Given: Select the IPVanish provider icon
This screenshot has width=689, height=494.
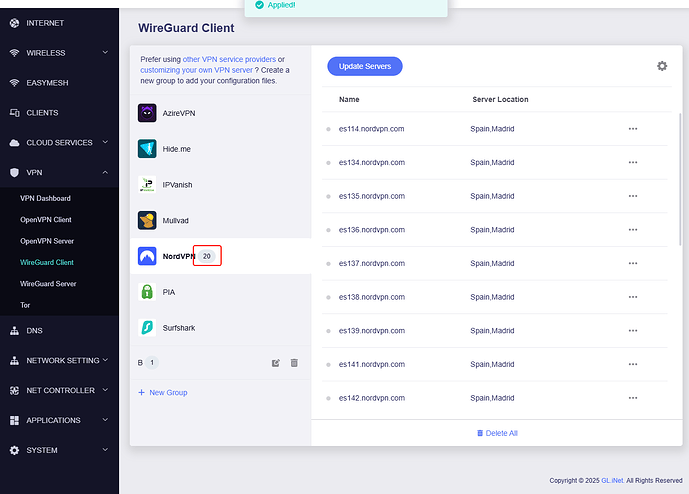Looking at the screenshot, I should 147,185.
